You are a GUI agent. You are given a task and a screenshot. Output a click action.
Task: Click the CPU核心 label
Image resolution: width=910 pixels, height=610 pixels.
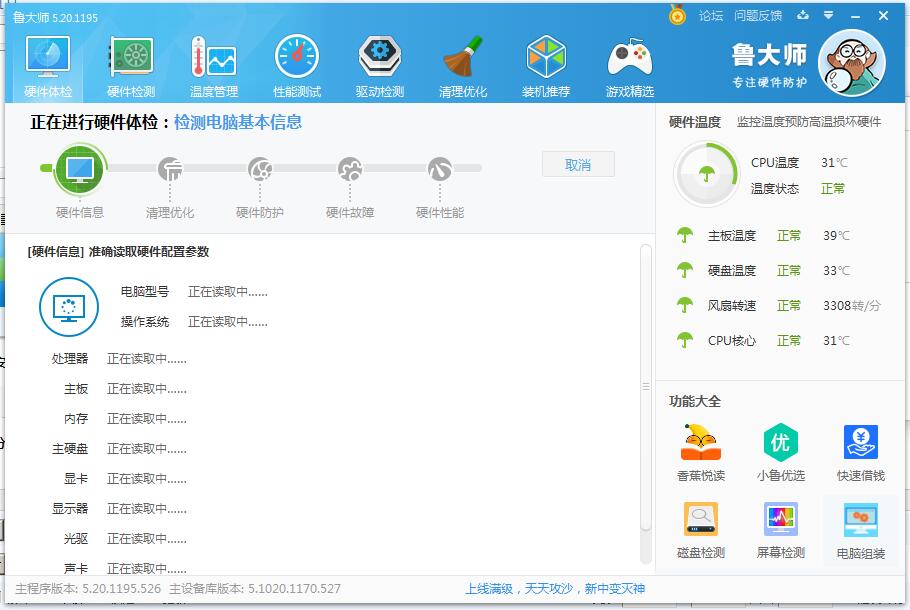coord(732,340)
